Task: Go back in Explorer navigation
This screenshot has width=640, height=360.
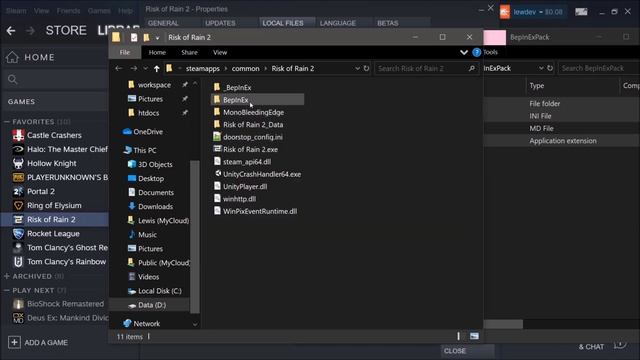Action: tap(119, 69)
